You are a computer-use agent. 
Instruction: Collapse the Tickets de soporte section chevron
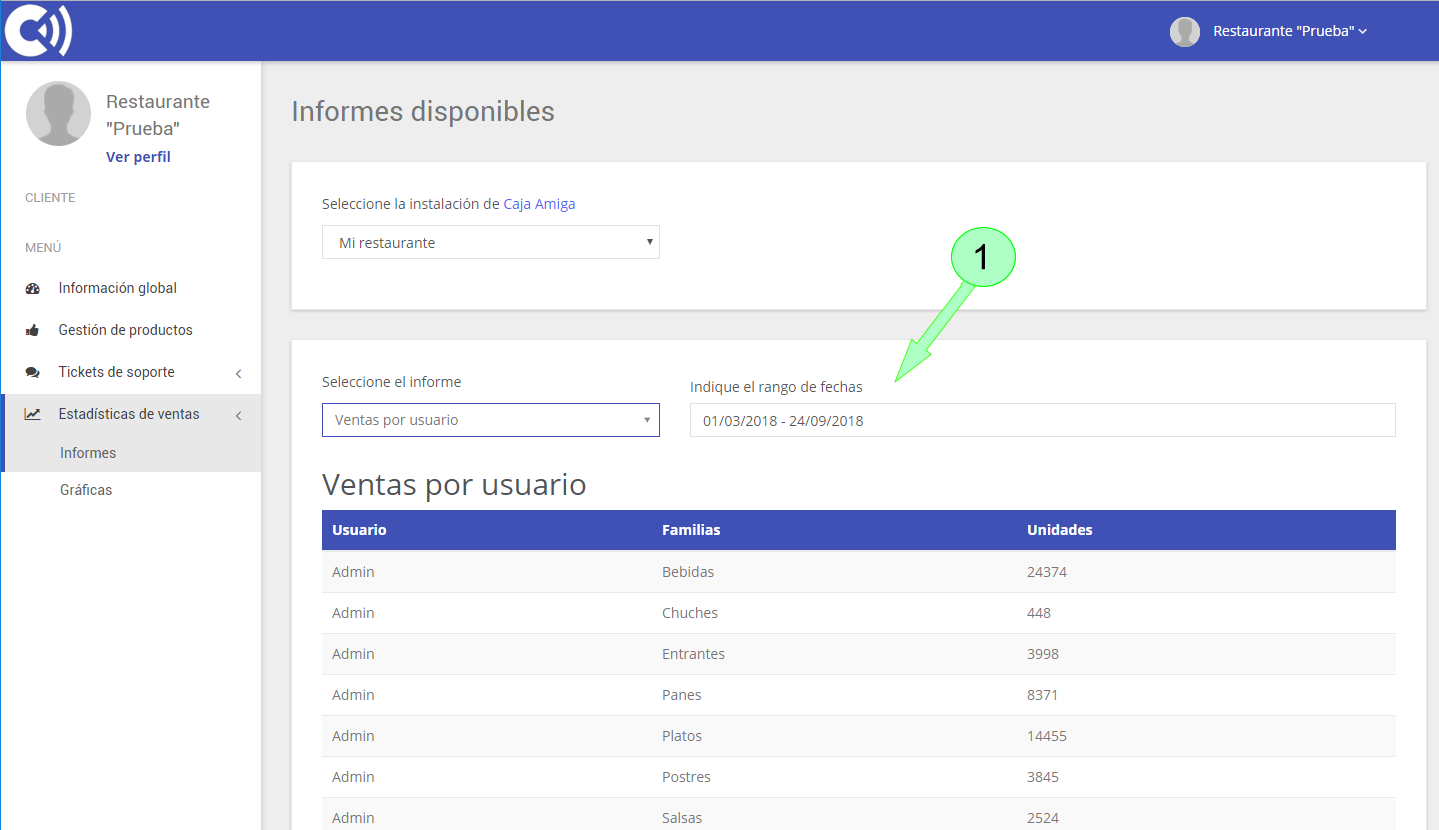pos(238,372)
